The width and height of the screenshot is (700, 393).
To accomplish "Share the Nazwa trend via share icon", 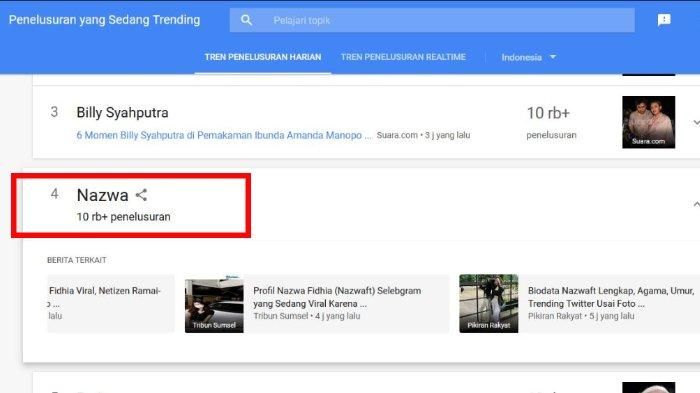I will [x=141, y=195].
